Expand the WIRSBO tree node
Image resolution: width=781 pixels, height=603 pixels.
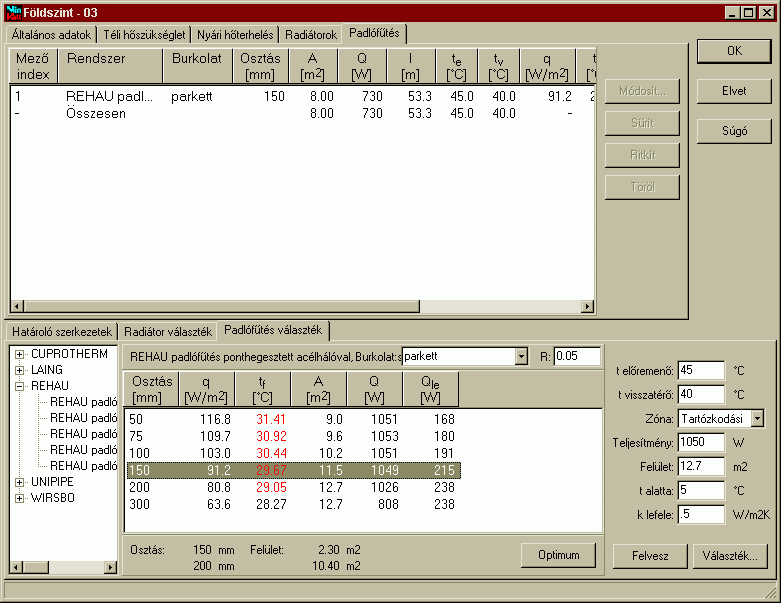coord(19,498)
